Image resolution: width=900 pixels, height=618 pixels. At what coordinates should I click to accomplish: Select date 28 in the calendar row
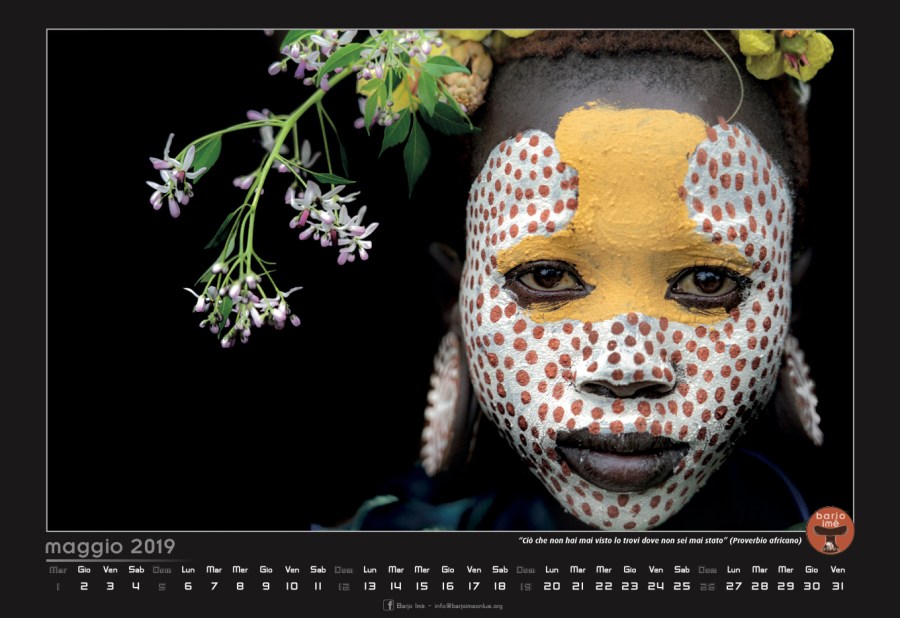click(760, 586)
